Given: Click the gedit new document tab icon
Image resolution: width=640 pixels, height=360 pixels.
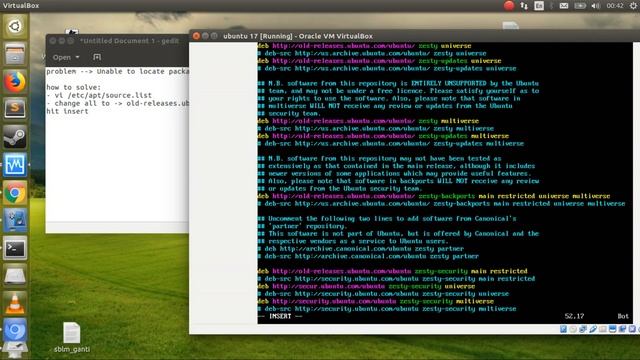Looking at the screenshot, I should pyautogui.click(x=97, y=58).
